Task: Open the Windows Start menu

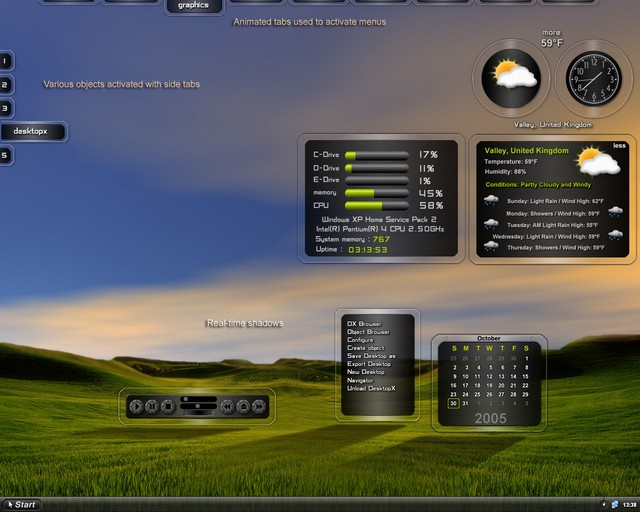Action: click(20, 504)
